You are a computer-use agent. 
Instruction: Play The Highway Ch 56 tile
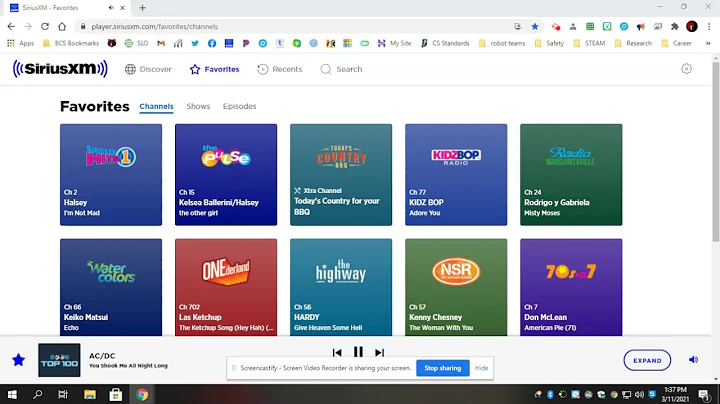click(341, 287)
